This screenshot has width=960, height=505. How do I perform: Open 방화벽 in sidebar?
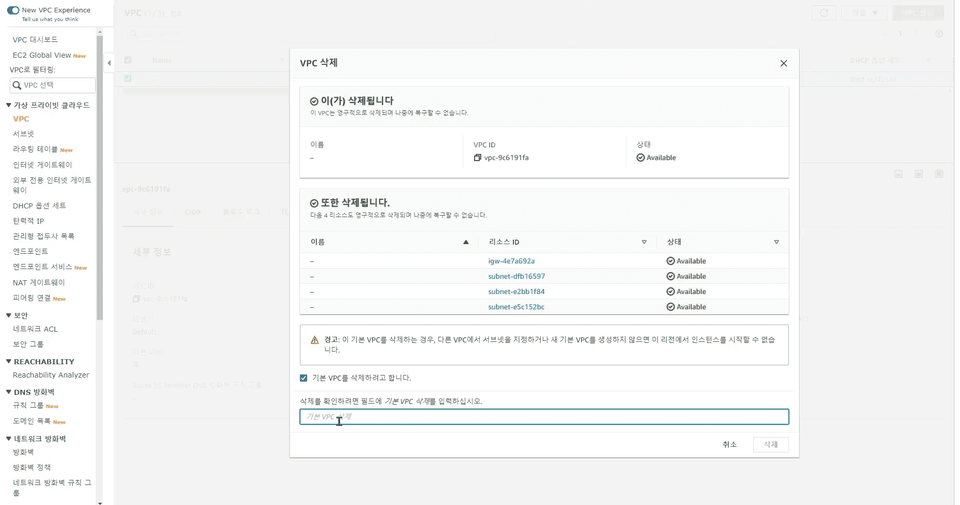coord(23,452)
